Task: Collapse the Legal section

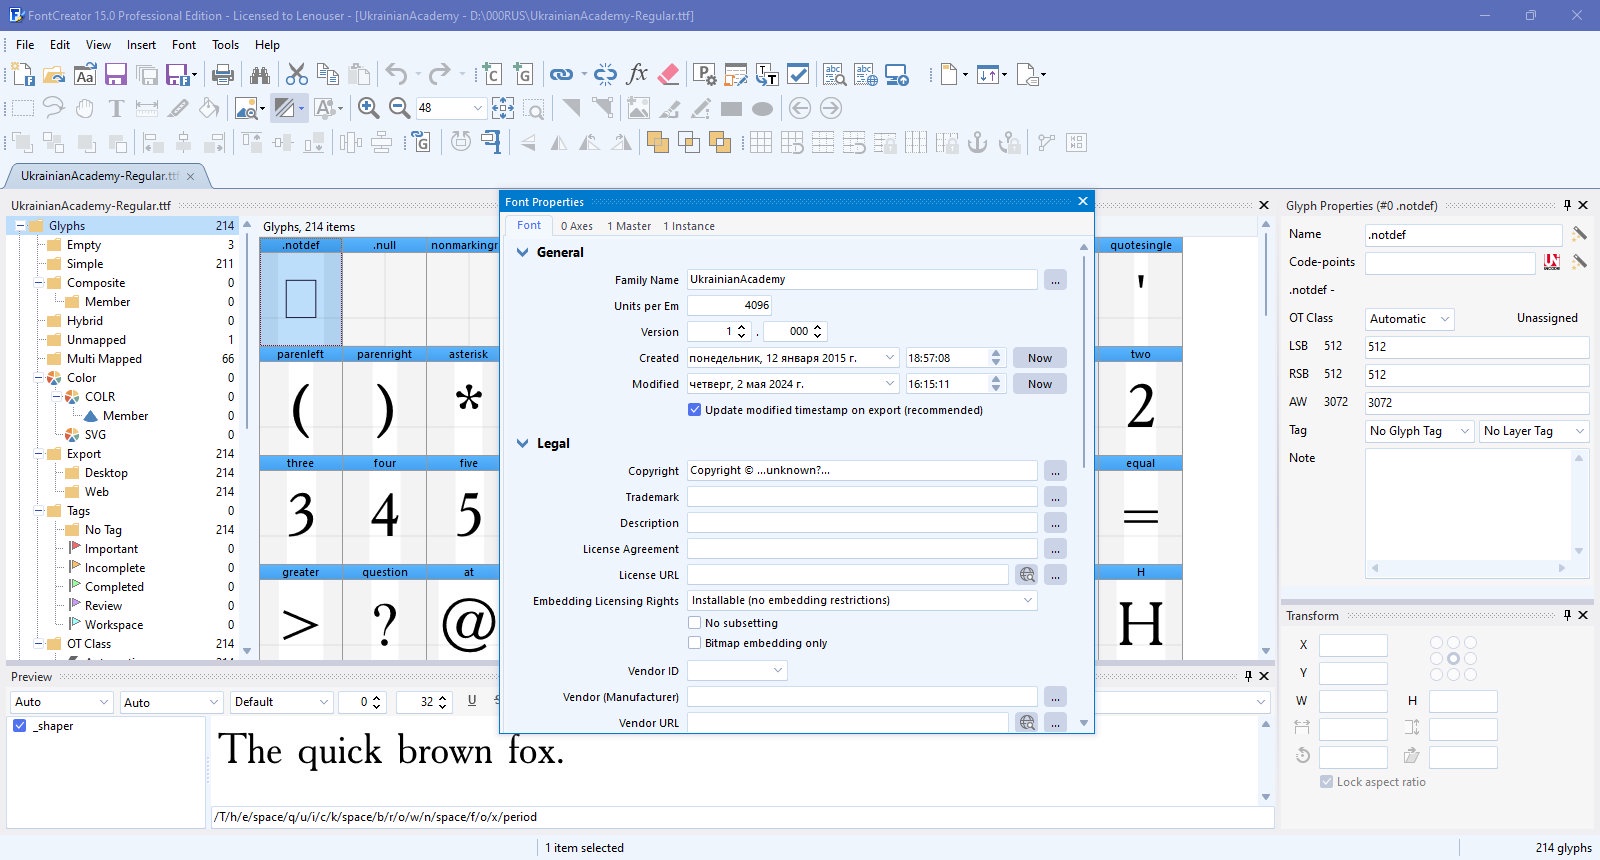Action: 522,443
